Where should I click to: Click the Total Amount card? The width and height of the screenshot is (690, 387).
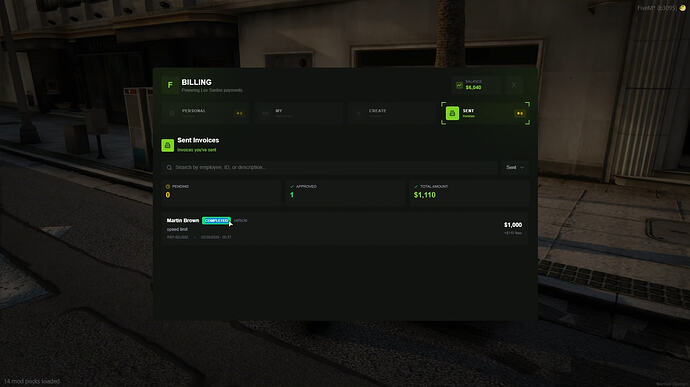[469, 192]
